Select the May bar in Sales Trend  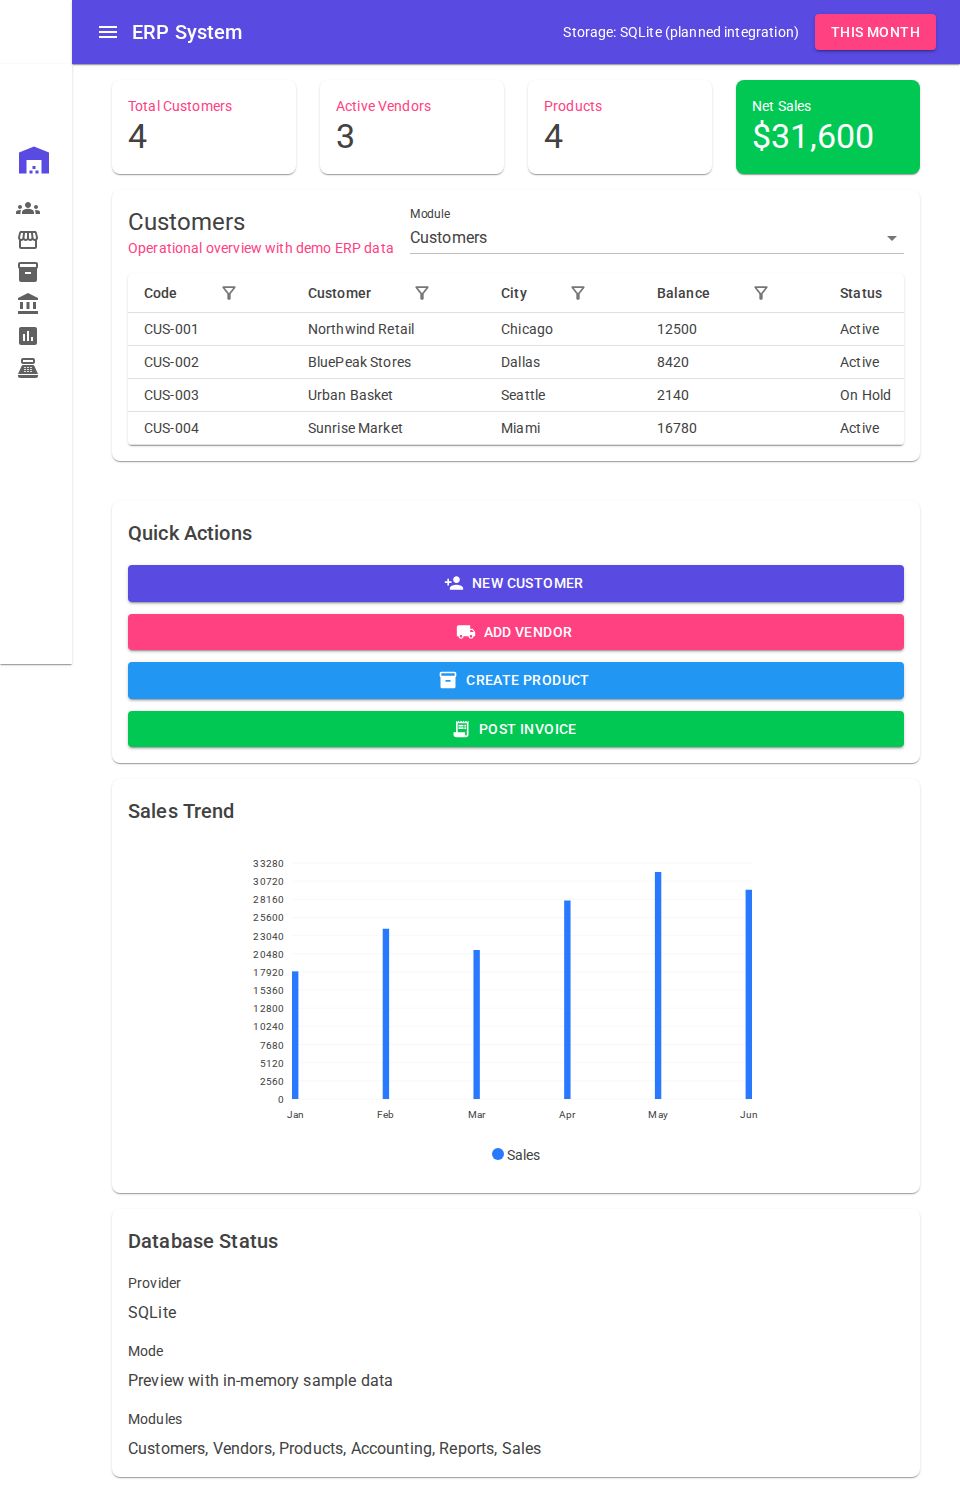(x=657, y=985)
